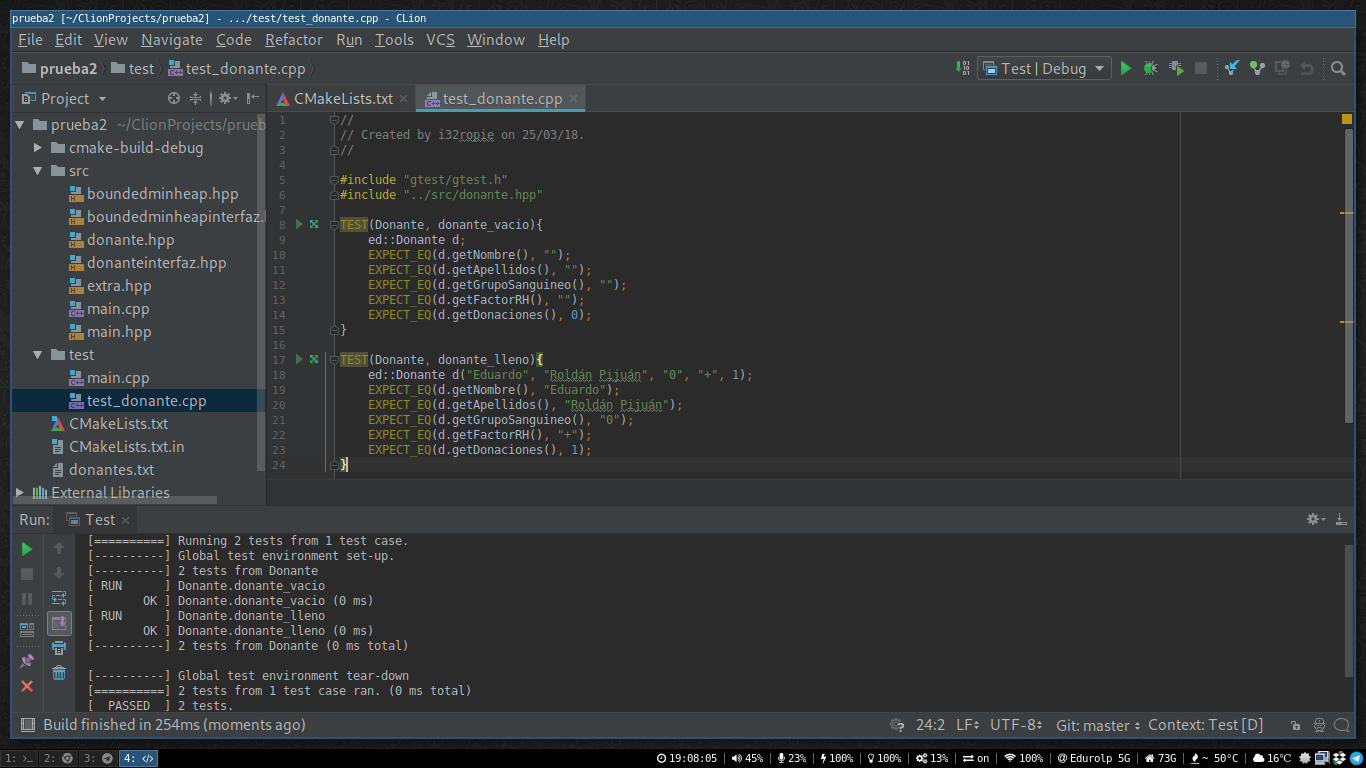Screen dimensions: 1366x768
Task: Click Git: master branch in status bar
Action: (x=1098, y=725)
